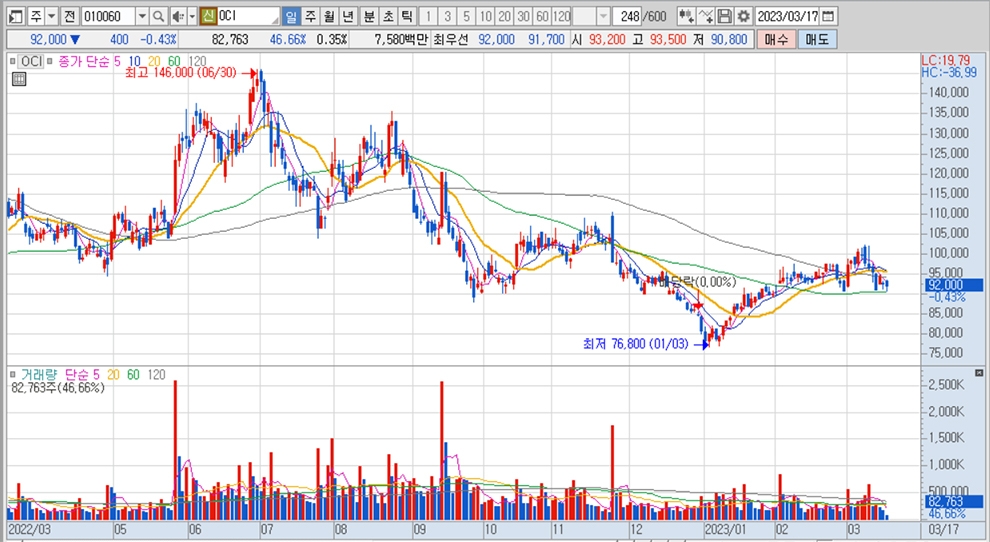Click the 종가 단순 moving average label
Screen dimensions: 990x542
pos(85,61)
